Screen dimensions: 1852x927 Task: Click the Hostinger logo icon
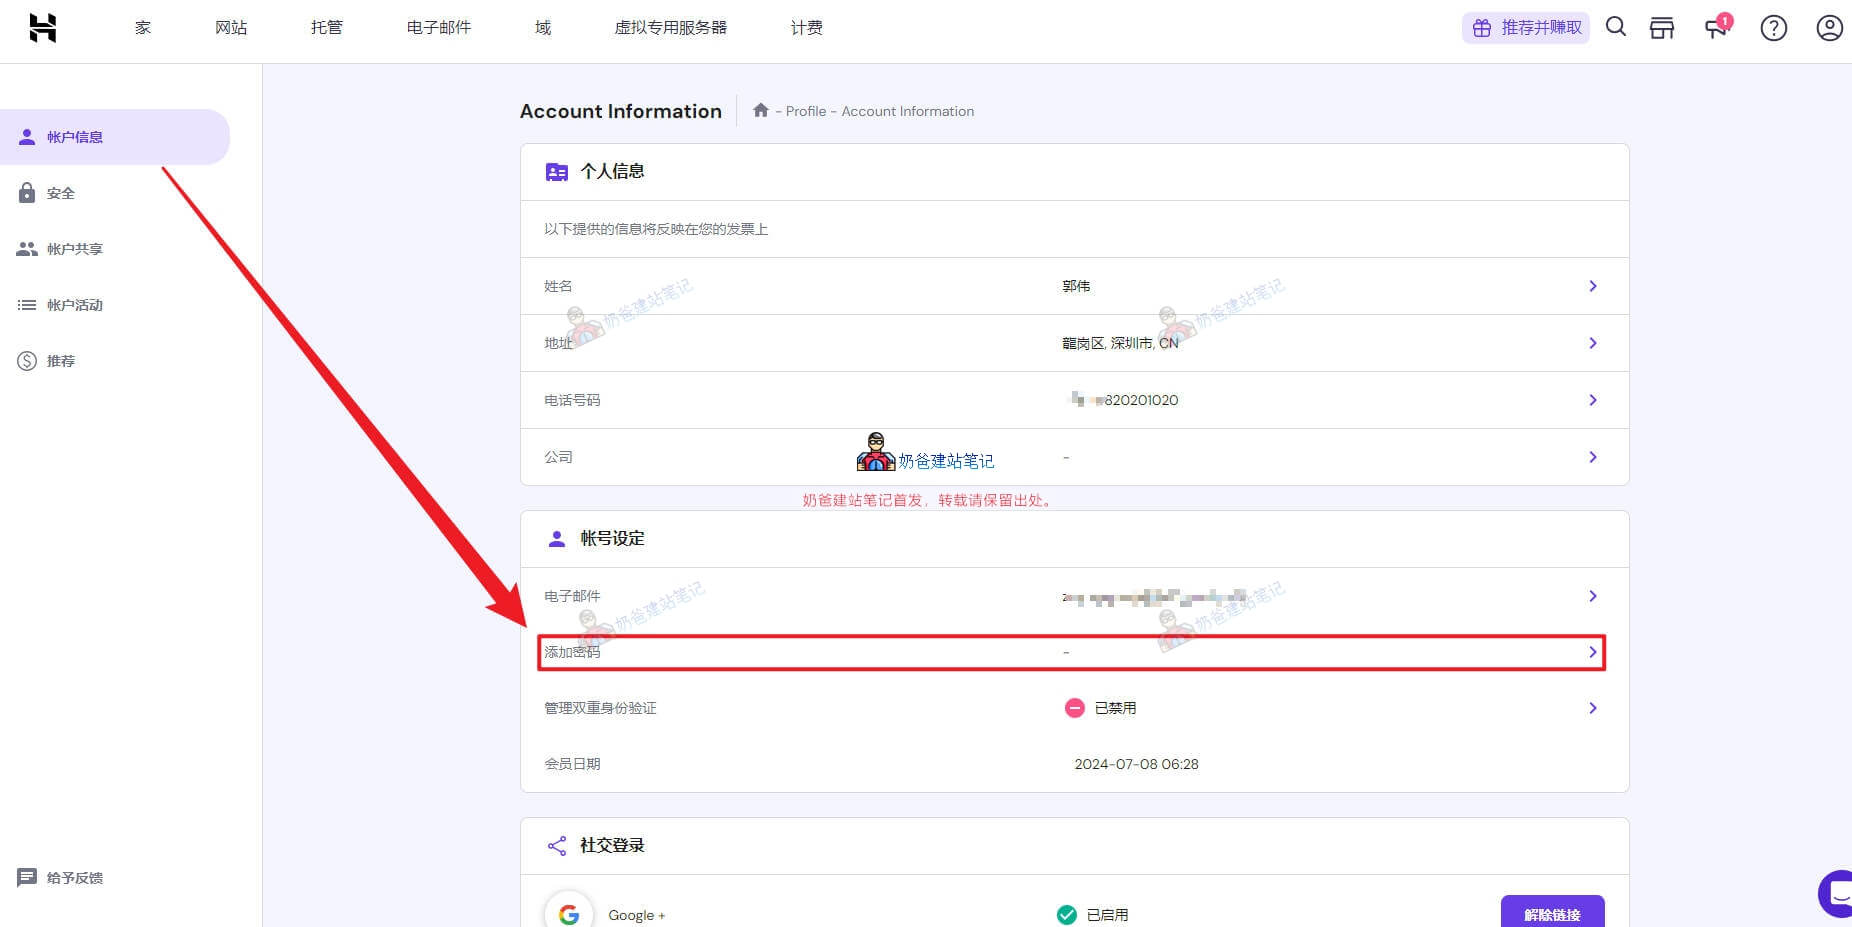pos(42,28)
